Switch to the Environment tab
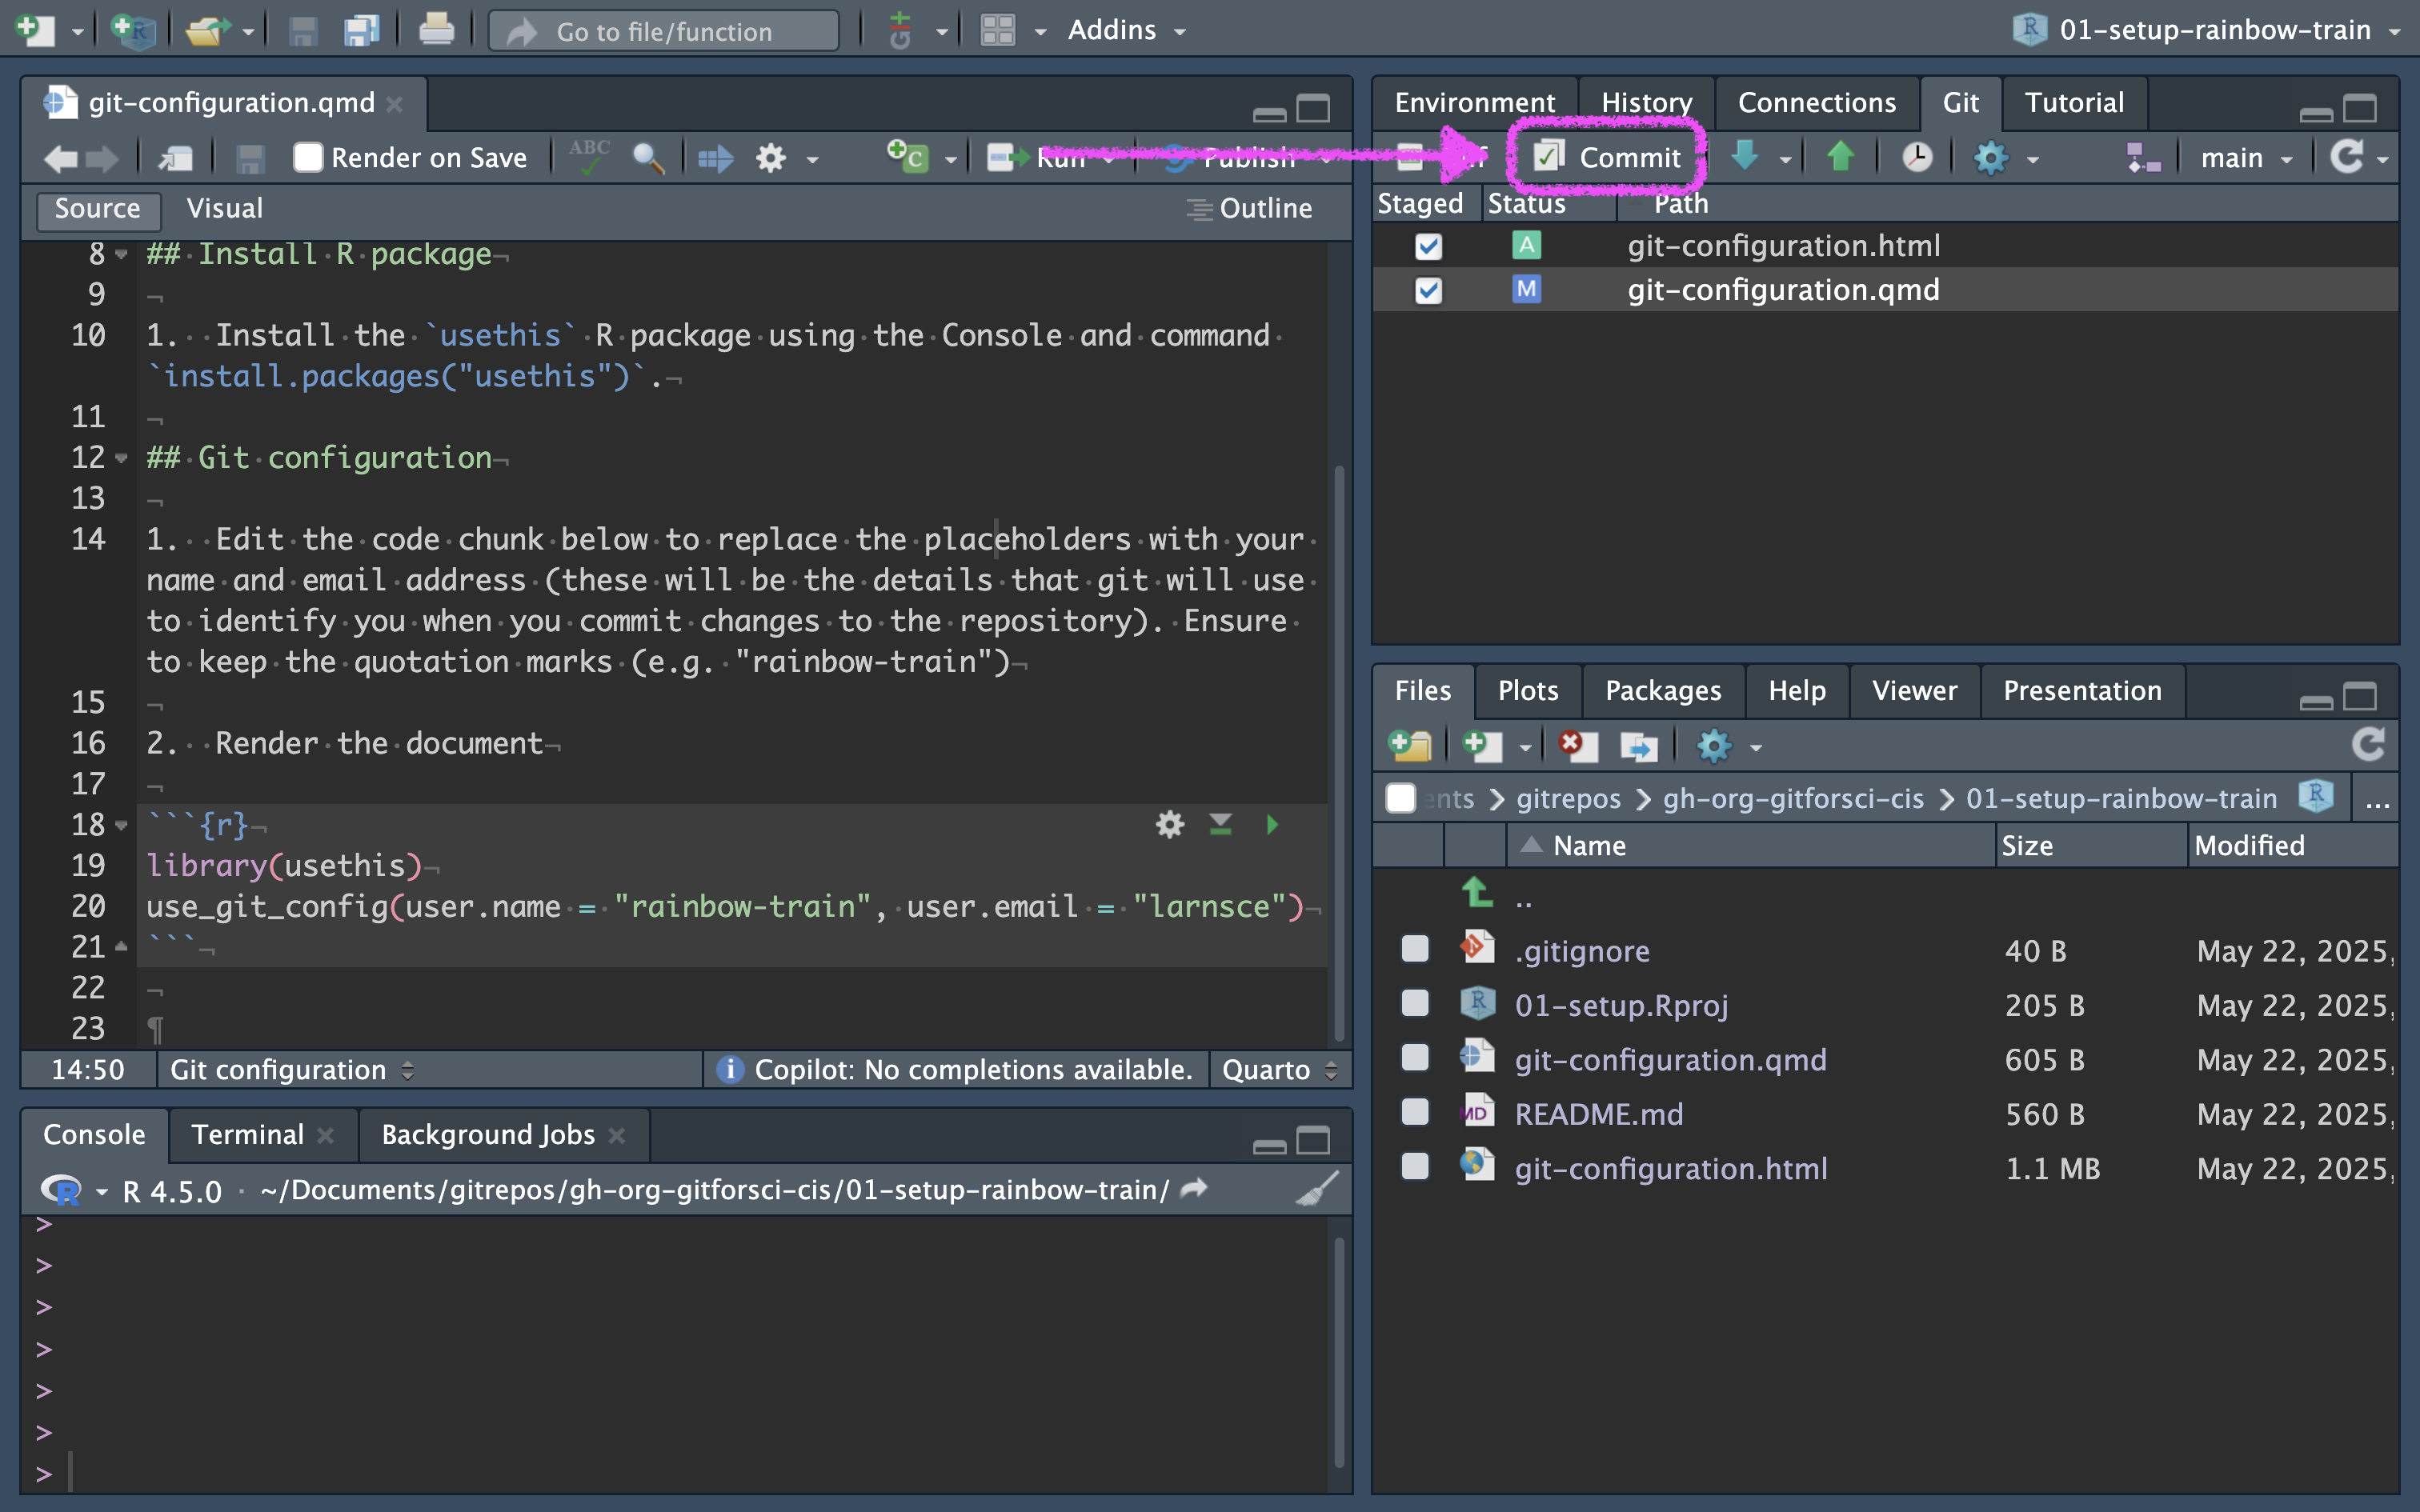The height and width of the screenshot is (1512, 2420). 1474,102
